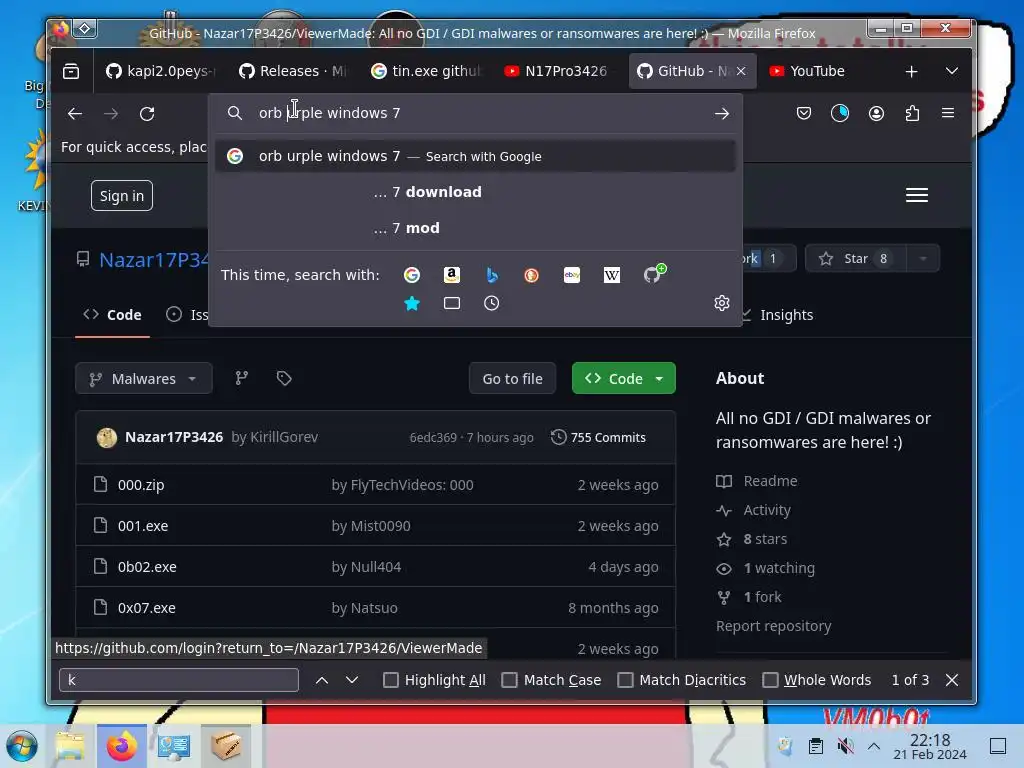The width and height of the screenshot is (1024, 768).
Task: Search this time with DuckDuckGo
Action: point(532,275)
